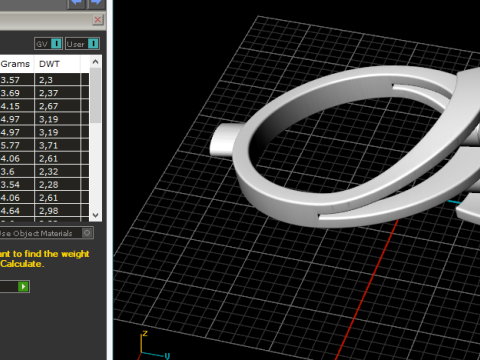Screen dimensions: 480x360
Task: Select the 2,3 DWT cell
Action: [x=57, y=80]
